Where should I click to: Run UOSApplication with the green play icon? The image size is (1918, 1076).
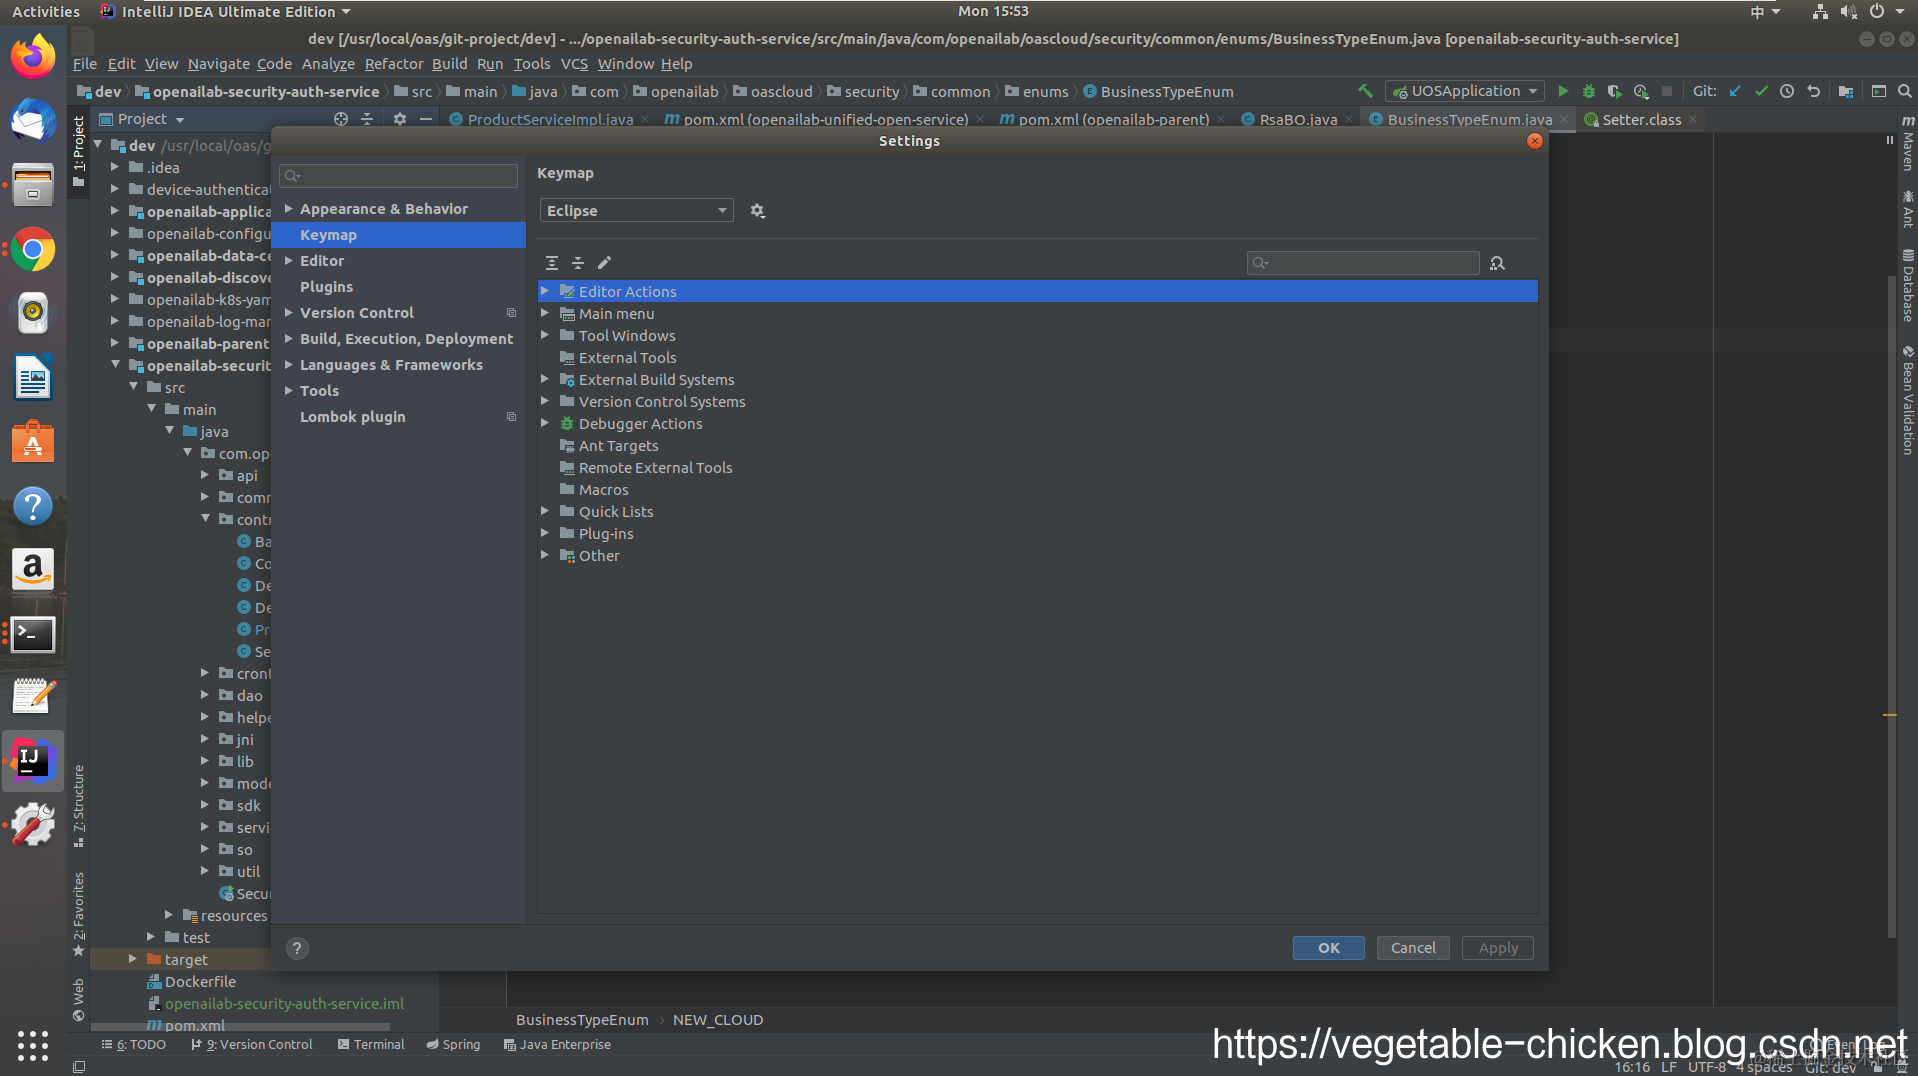click(x=1563, y=91)
